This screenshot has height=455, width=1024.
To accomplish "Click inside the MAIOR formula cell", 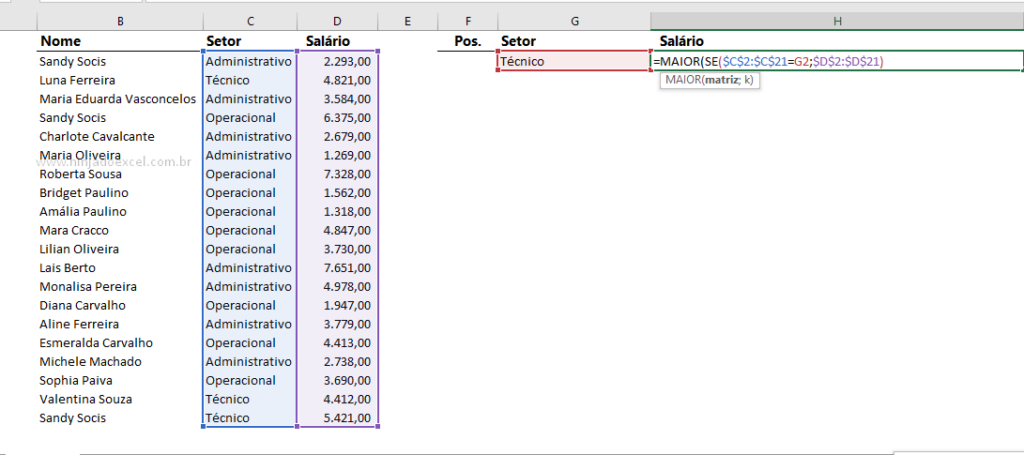I will click(x=837, y=61).
